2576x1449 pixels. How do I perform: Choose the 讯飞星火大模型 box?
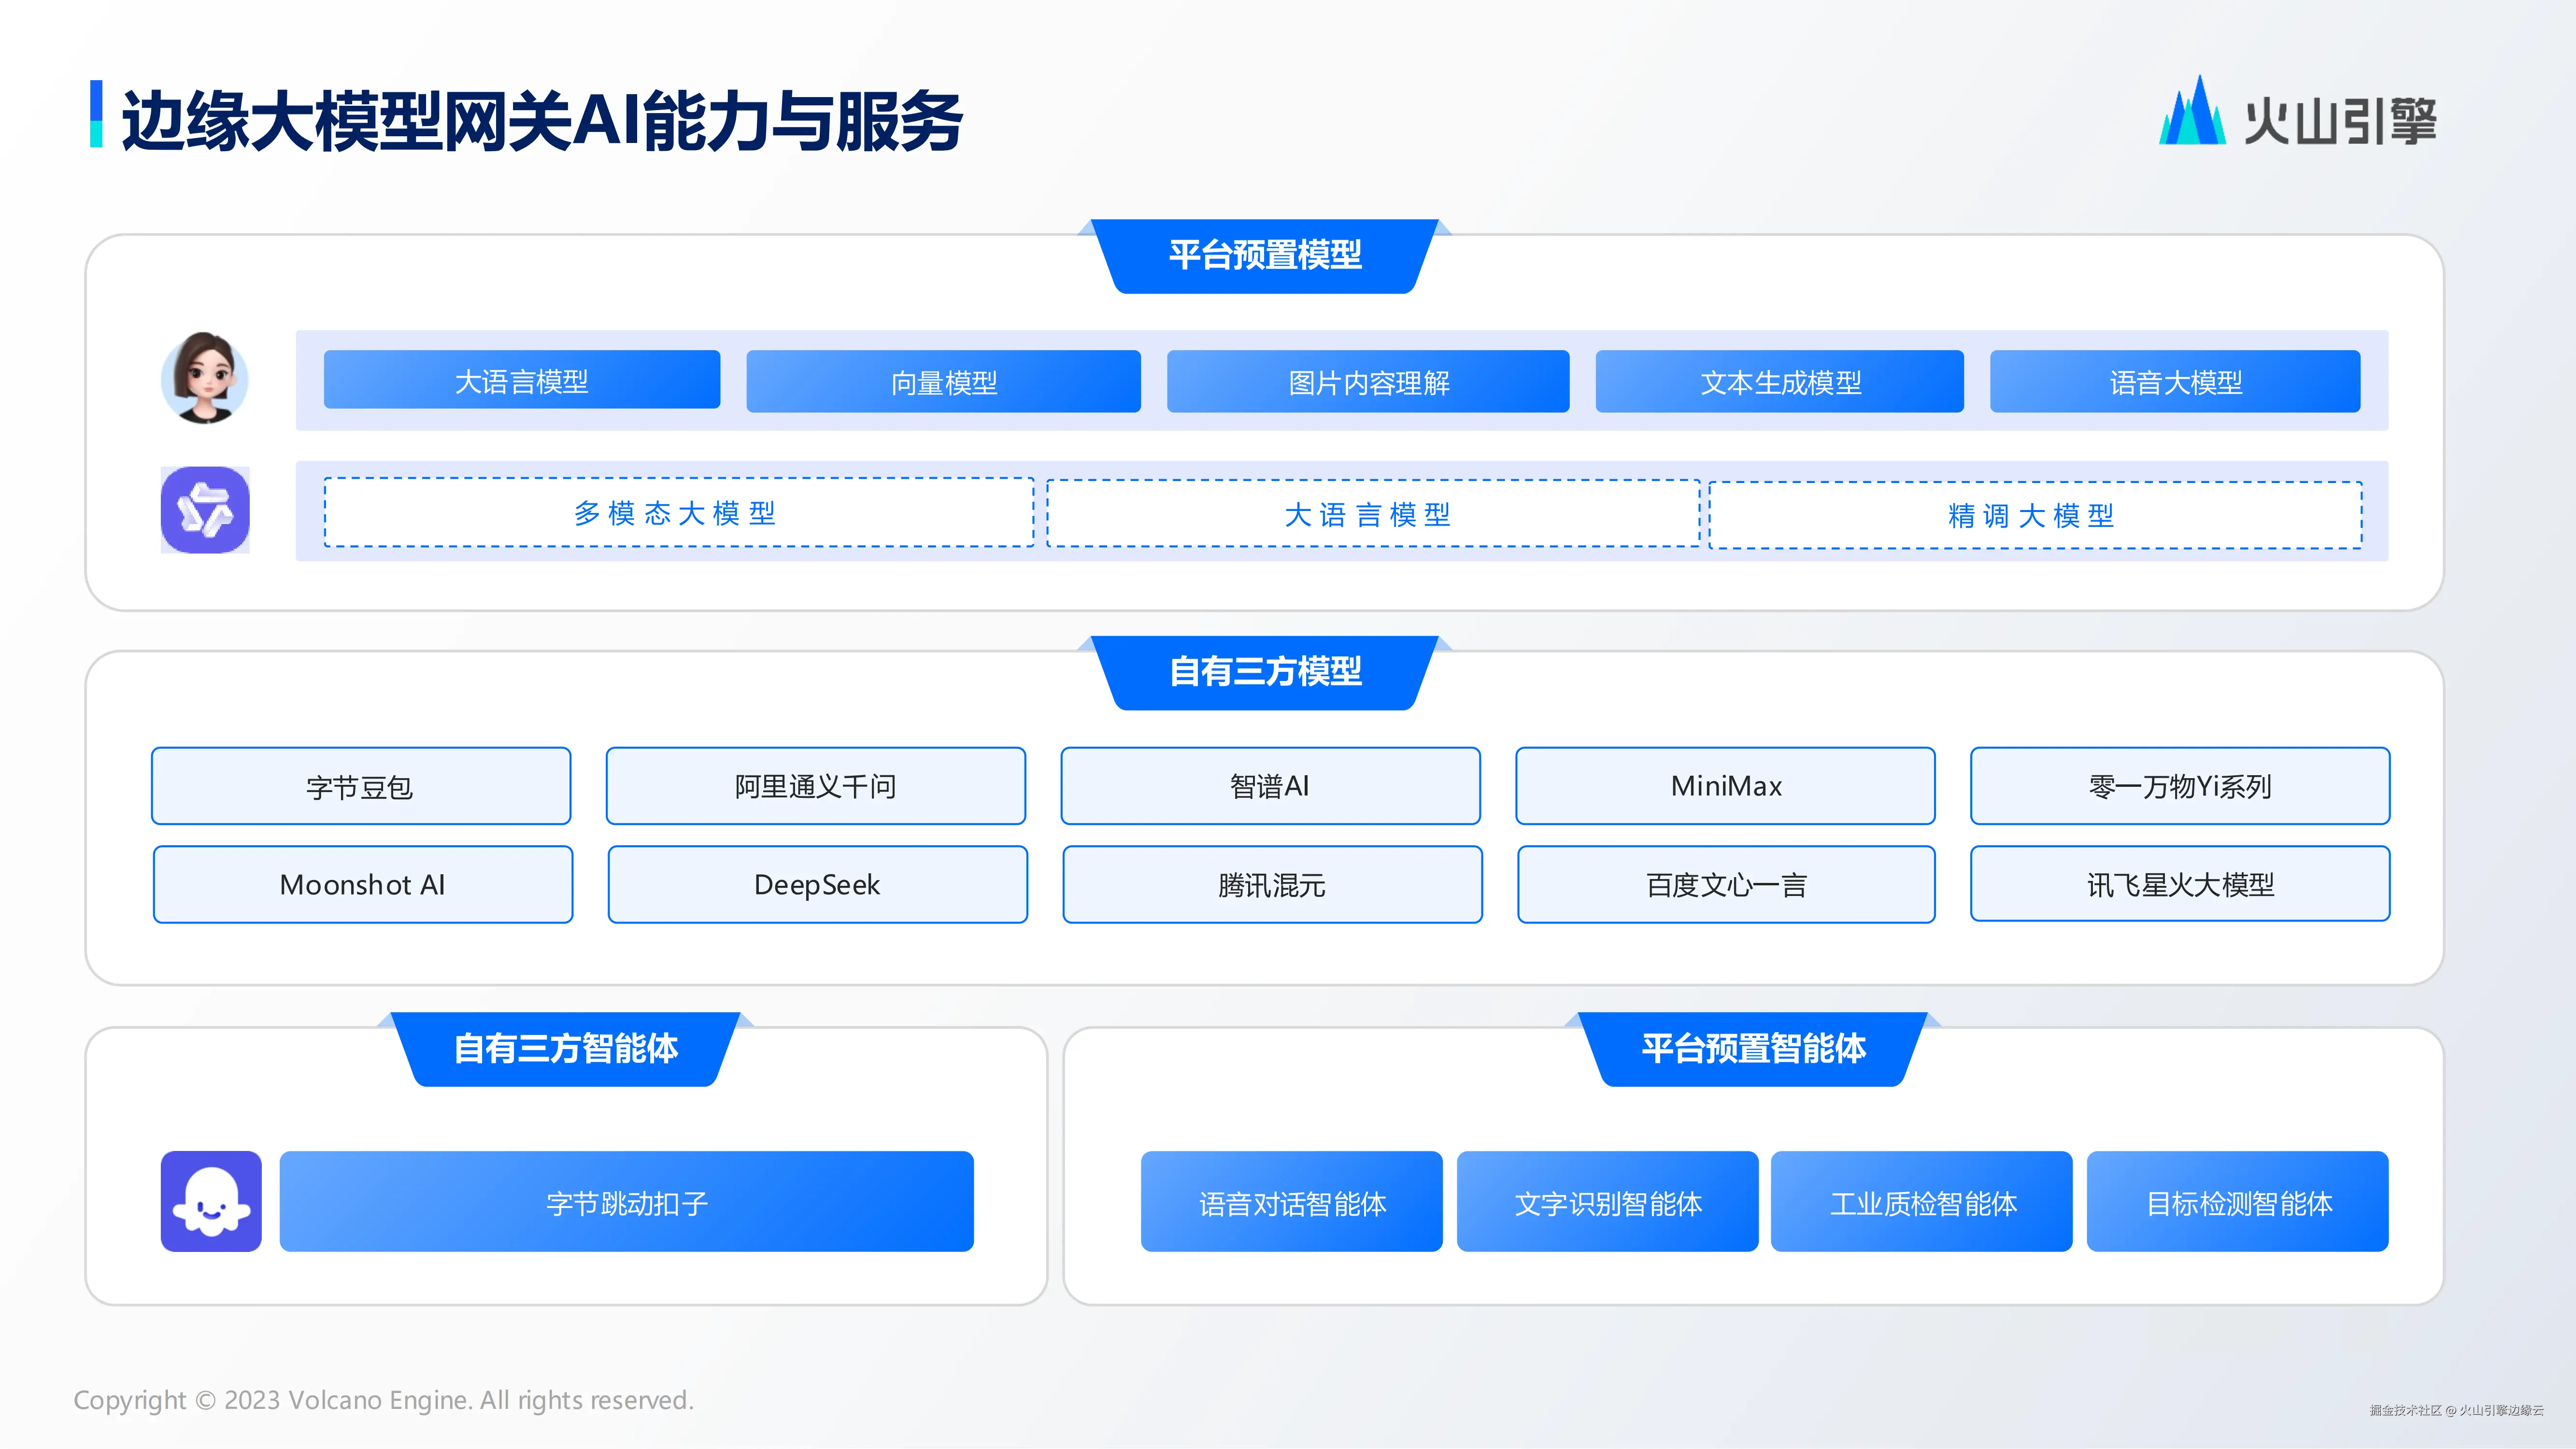pyautogui.click(x=2180, y=884)
